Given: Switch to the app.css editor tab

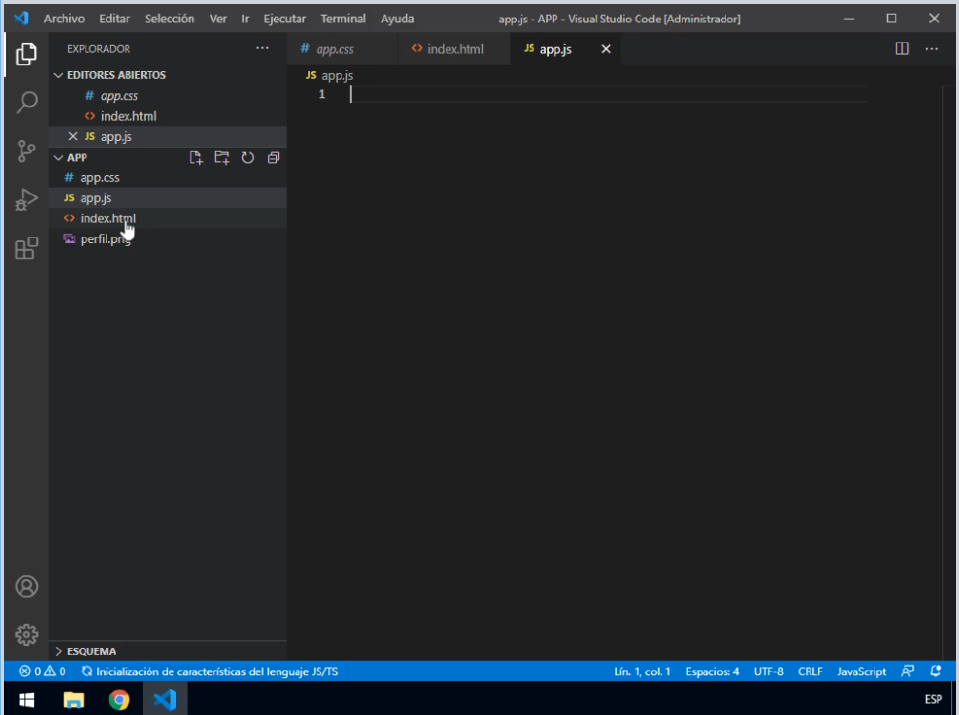Looking at the screenshot, I should coord(342,49).
